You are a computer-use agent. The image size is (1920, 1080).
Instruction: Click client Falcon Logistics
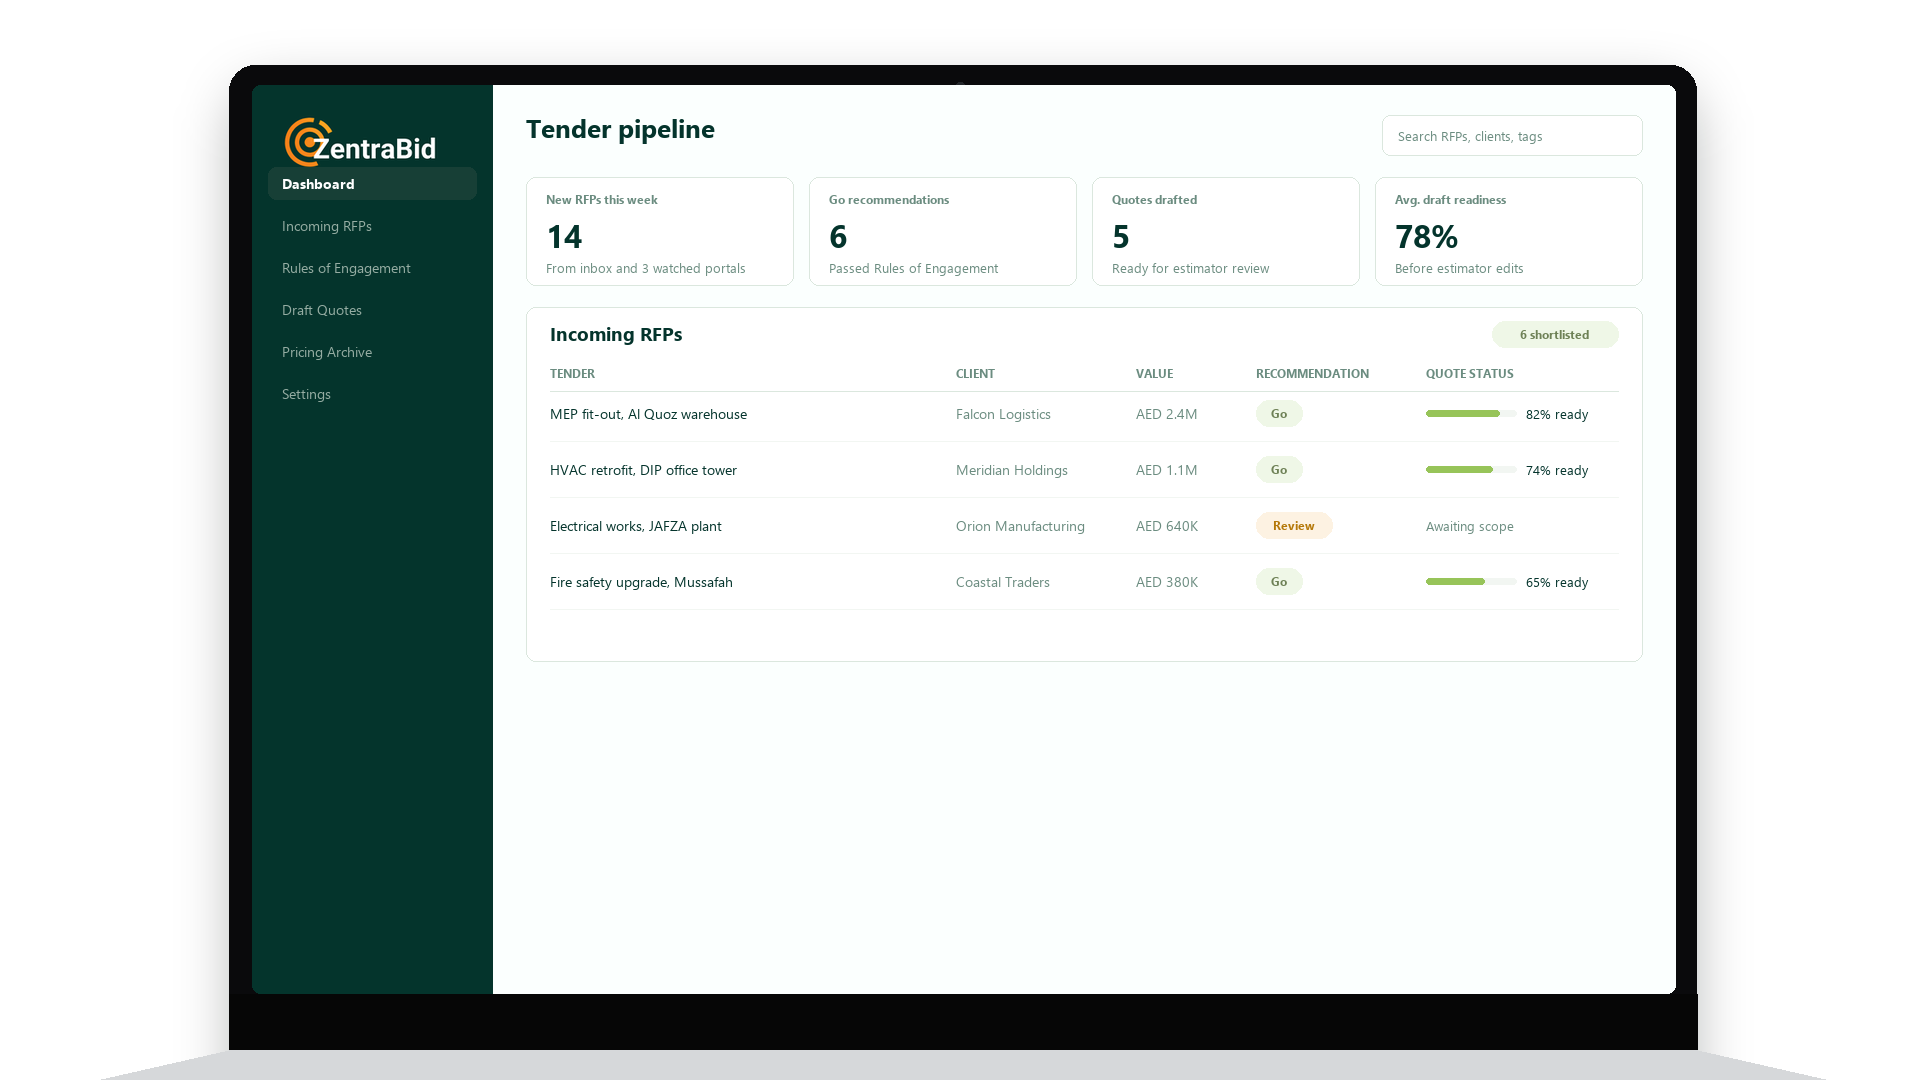(x=1003, y=414)
